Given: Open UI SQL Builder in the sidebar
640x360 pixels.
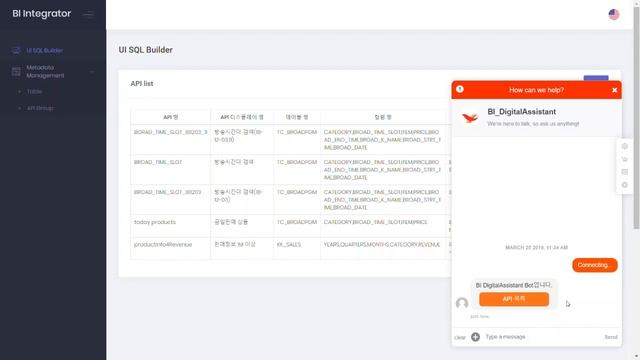Looking at the screenshot, I should 44,51.
